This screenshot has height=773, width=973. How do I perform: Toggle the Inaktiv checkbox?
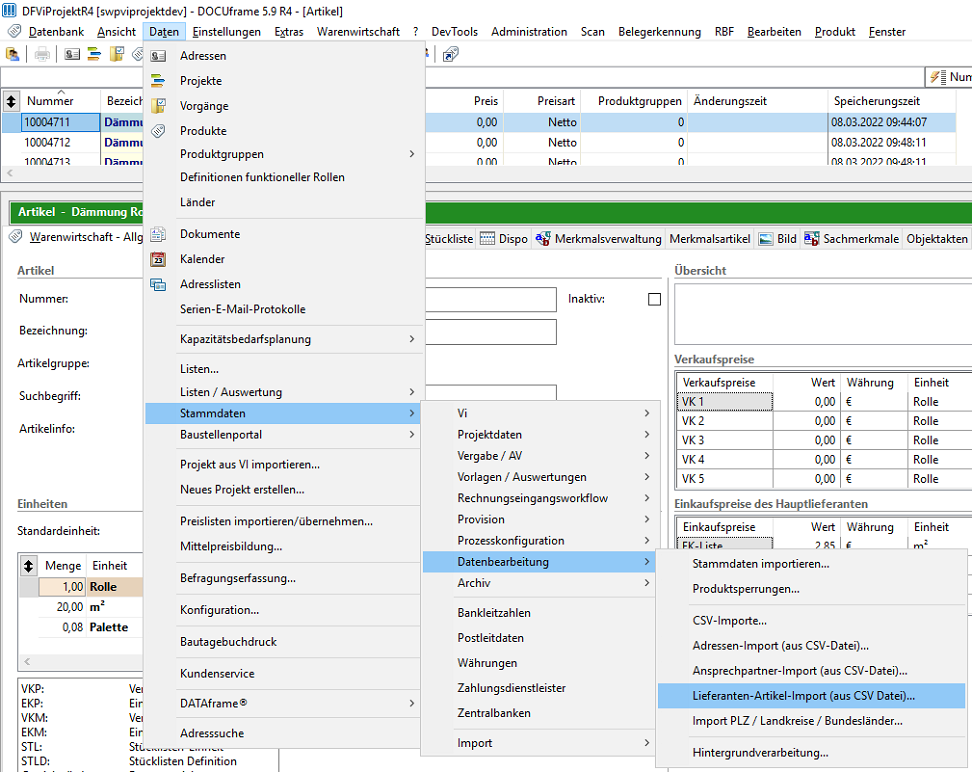(x=654, y=299)
